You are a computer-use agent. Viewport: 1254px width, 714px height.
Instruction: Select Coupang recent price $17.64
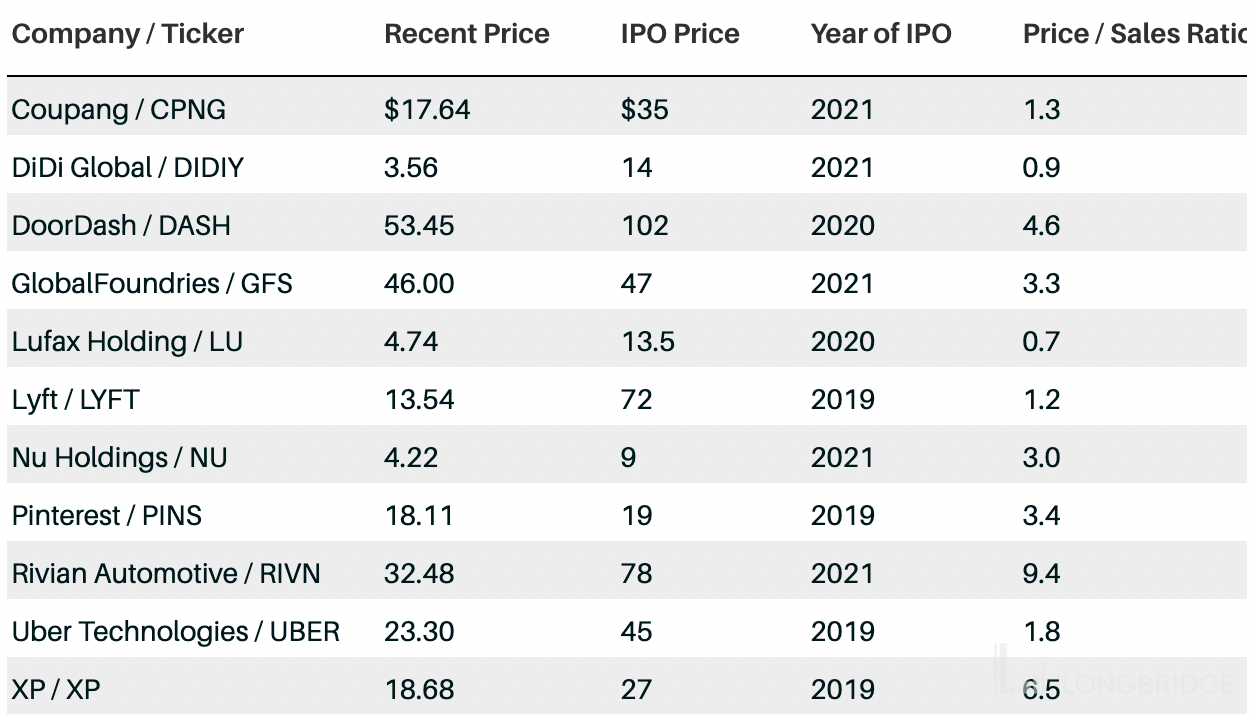click(427, 109)
